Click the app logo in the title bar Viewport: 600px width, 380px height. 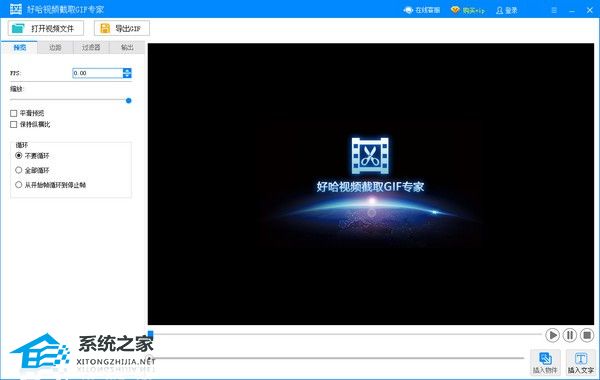pyautogui.click(x=16, y=9)
